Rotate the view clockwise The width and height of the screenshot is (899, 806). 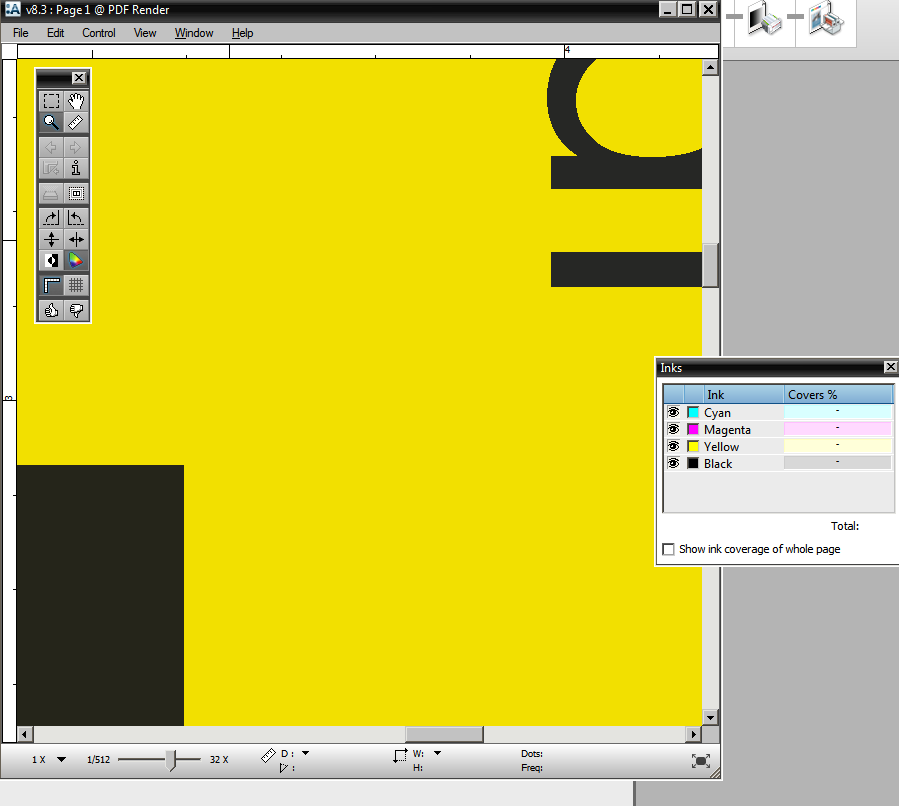51,217
